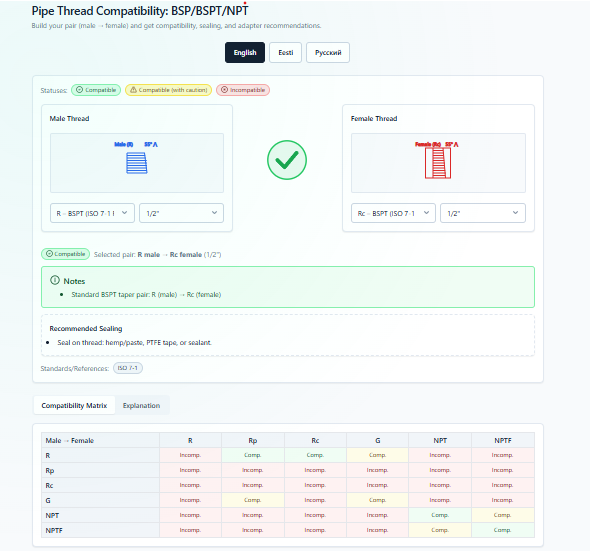Click the Incompatible status legend badge
The image size is (590, 551).
243,90
